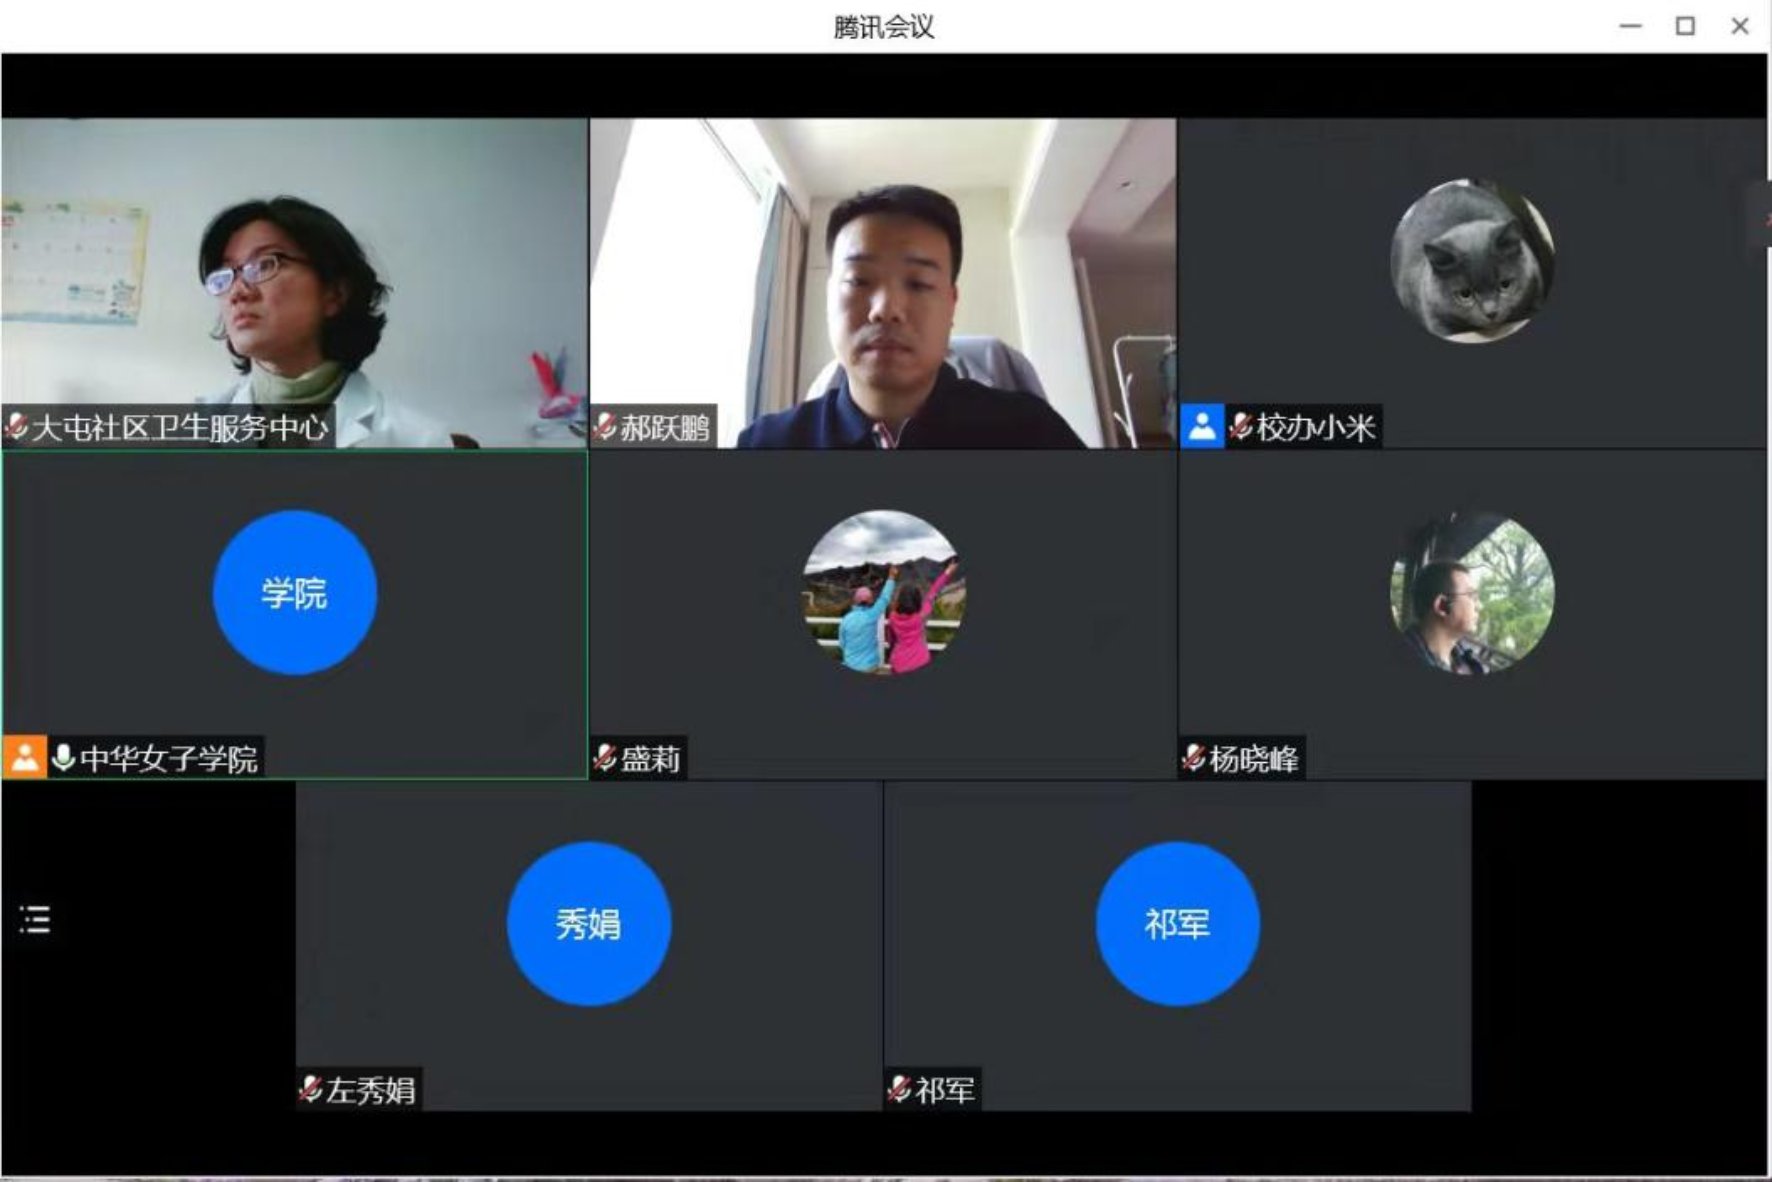The image size is (1772, 1182).
Task: Click the blue 祁军 avatar circle
Action: (x=1177, y=924)
